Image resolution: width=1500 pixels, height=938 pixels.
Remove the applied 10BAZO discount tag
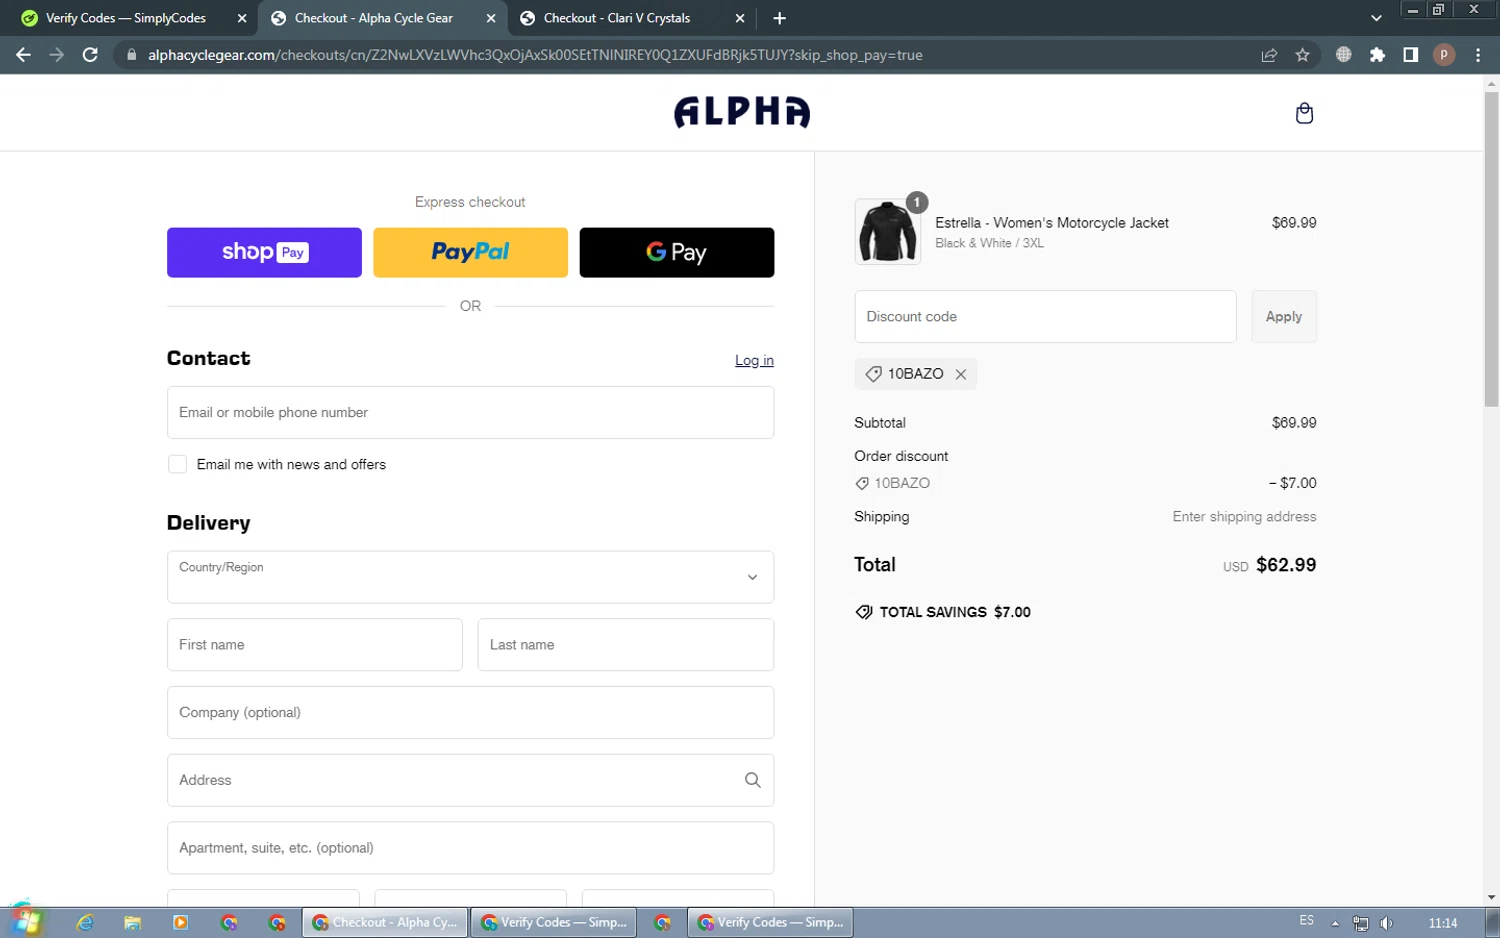(961, 374)
